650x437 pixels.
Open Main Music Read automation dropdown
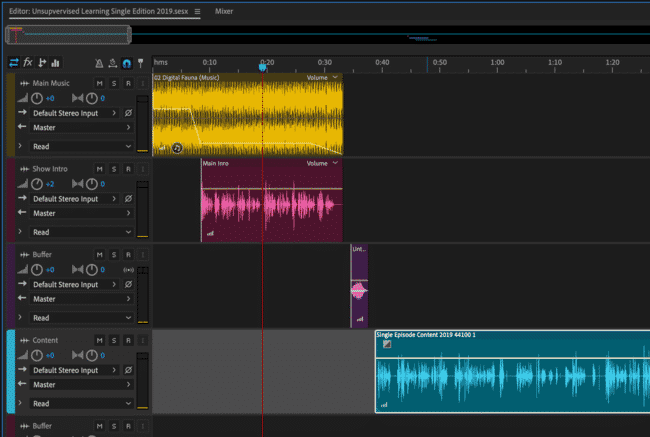(x=82, y=146)
